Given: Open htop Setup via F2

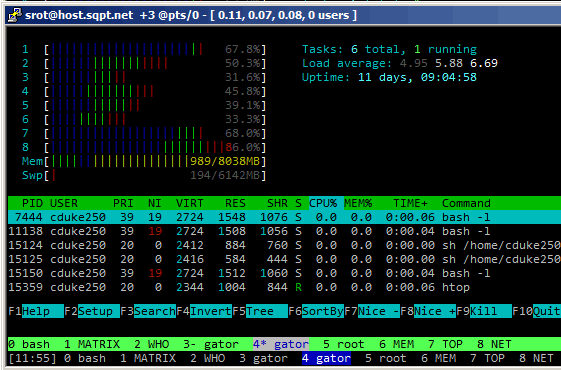Looking at the screenshot, I should [92, 311].
